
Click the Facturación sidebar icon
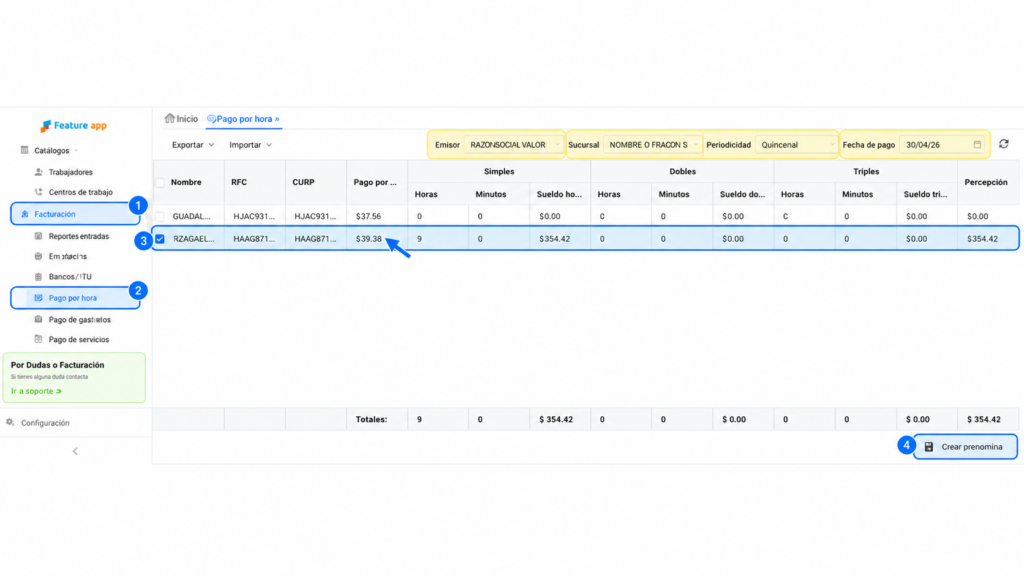tap(25, 214)
